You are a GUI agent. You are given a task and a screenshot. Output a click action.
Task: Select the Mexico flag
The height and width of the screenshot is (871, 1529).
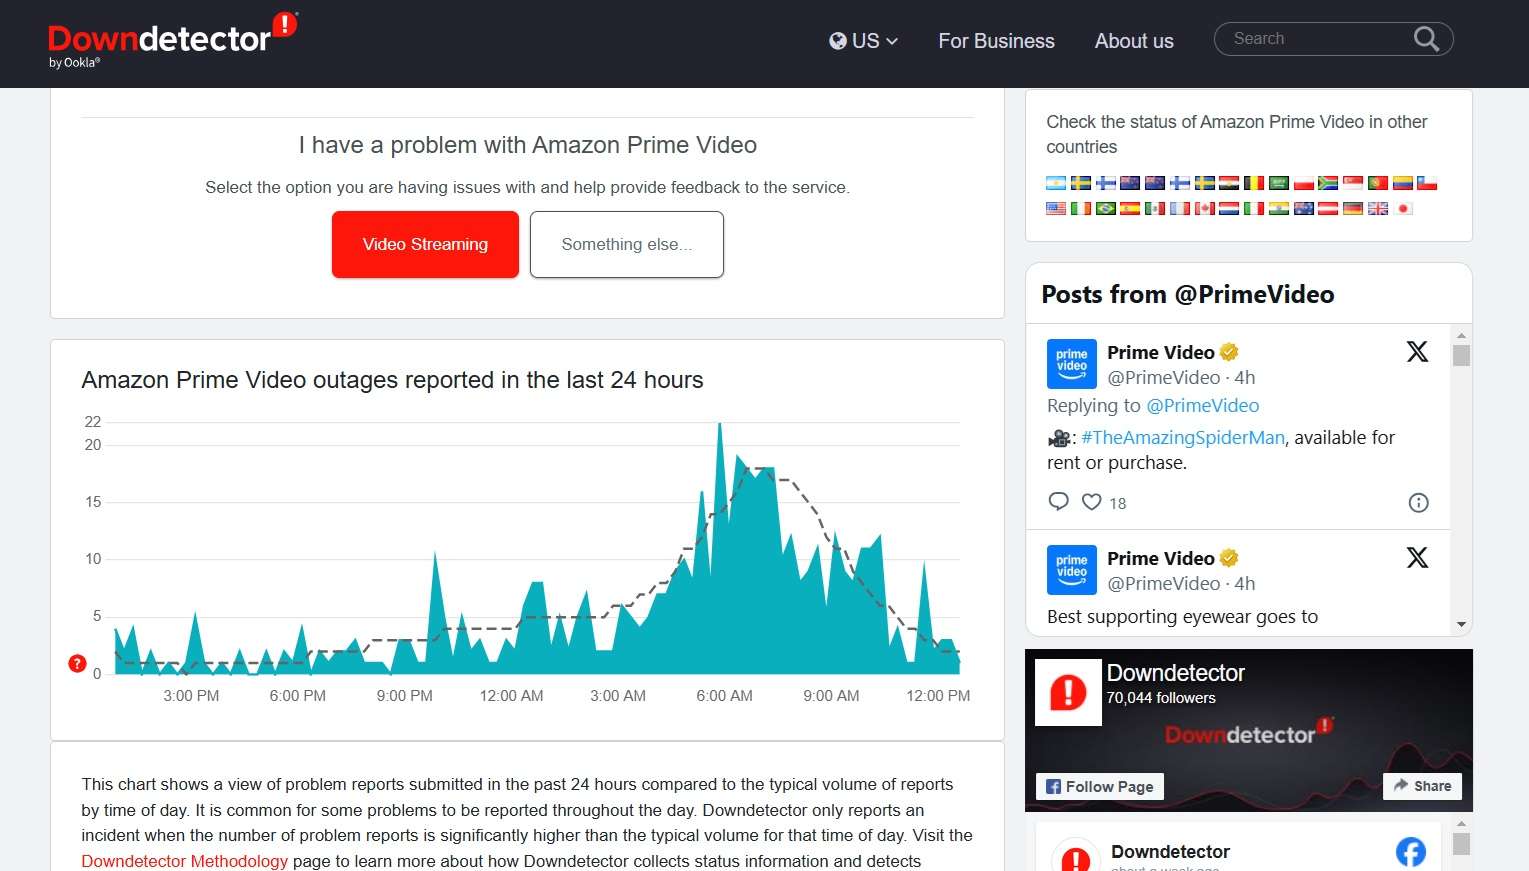[x=1155, y=208]
